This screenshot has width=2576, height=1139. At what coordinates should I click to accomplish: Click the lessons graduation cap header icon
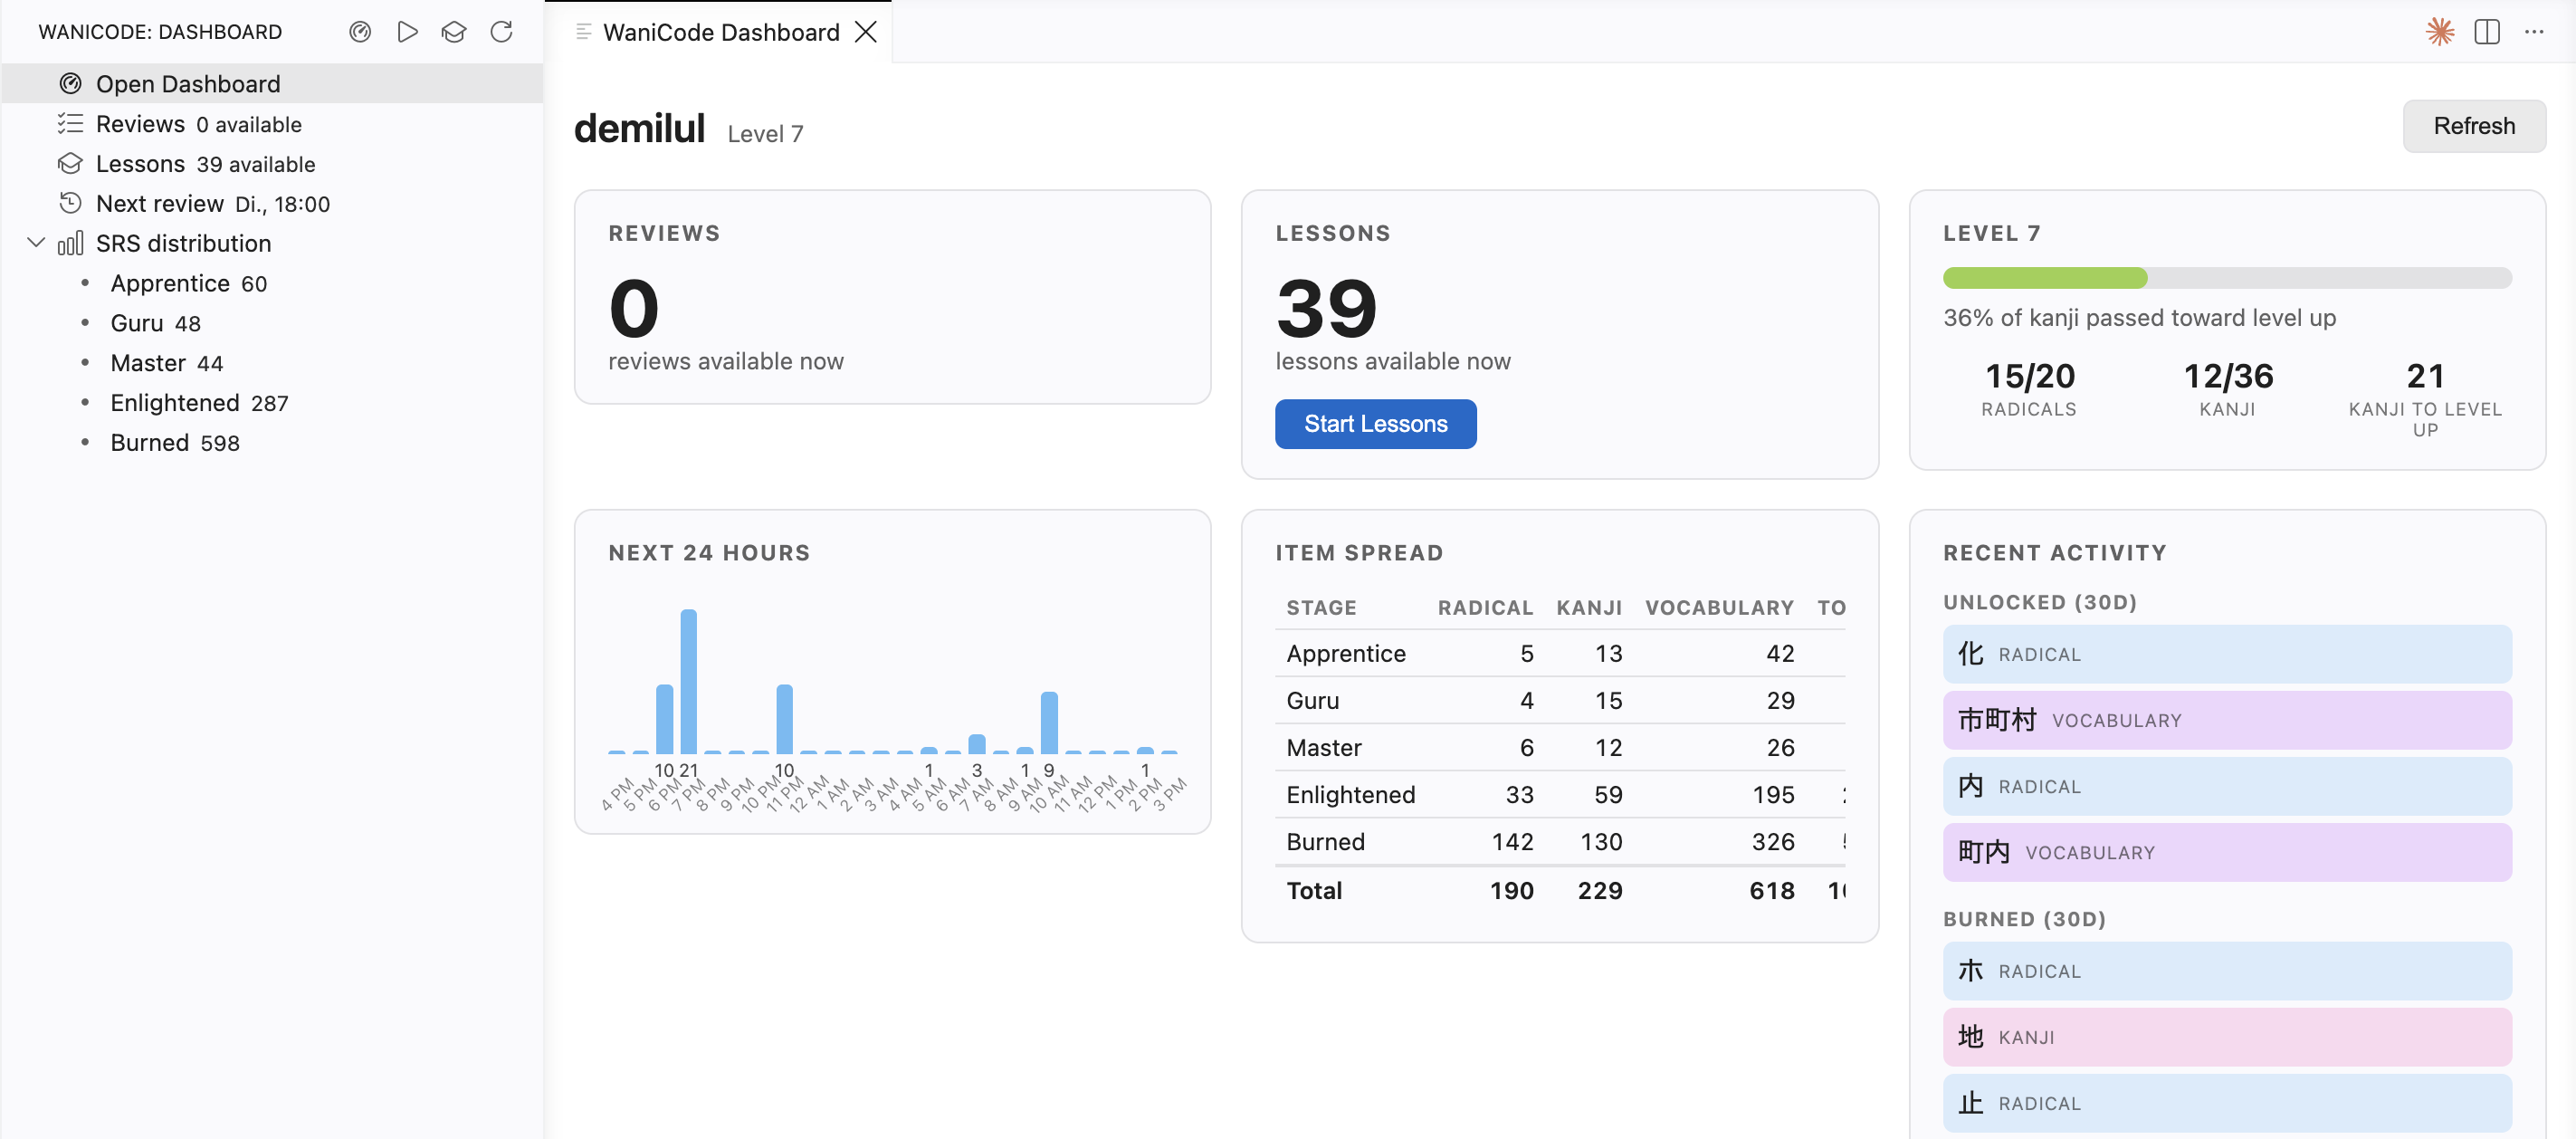(454, 32)
